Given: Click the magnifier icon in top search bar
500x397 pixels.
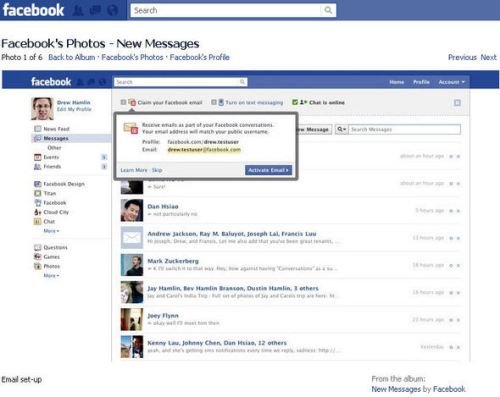Looking at the screenshot, I should point(328,10).
